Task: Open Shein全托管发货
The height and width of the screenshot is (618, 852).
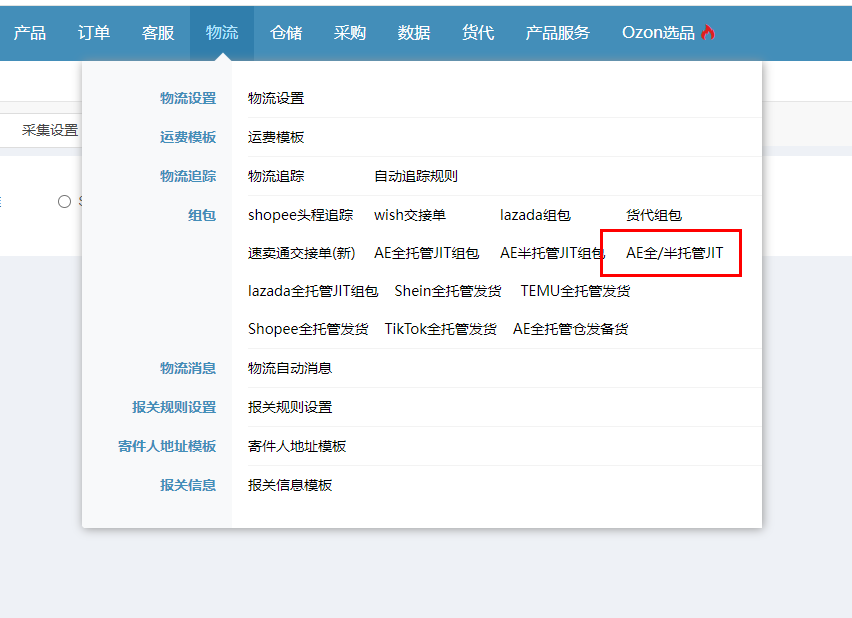Action: tap(448, 291)
